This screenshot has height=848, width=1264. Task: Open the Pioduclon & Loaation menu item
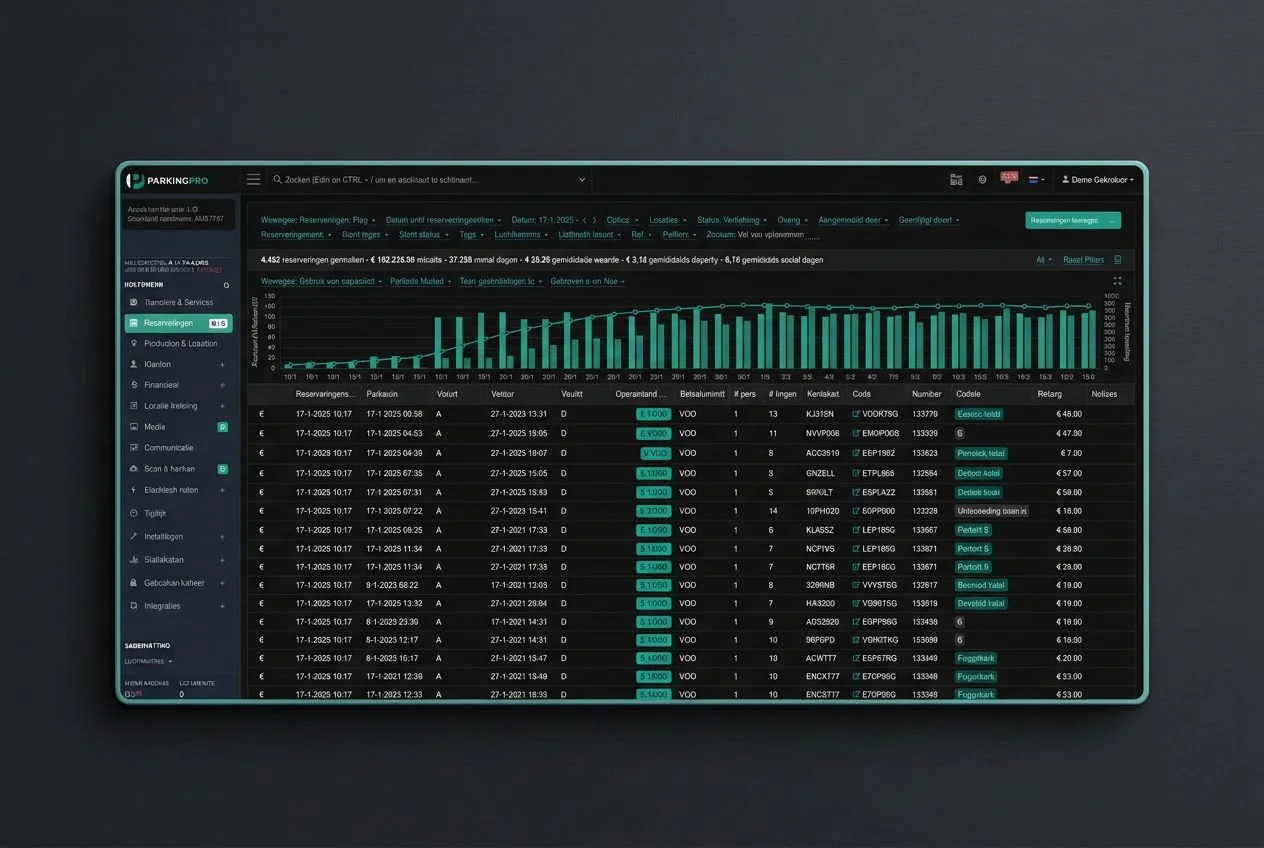pos(179,343)
